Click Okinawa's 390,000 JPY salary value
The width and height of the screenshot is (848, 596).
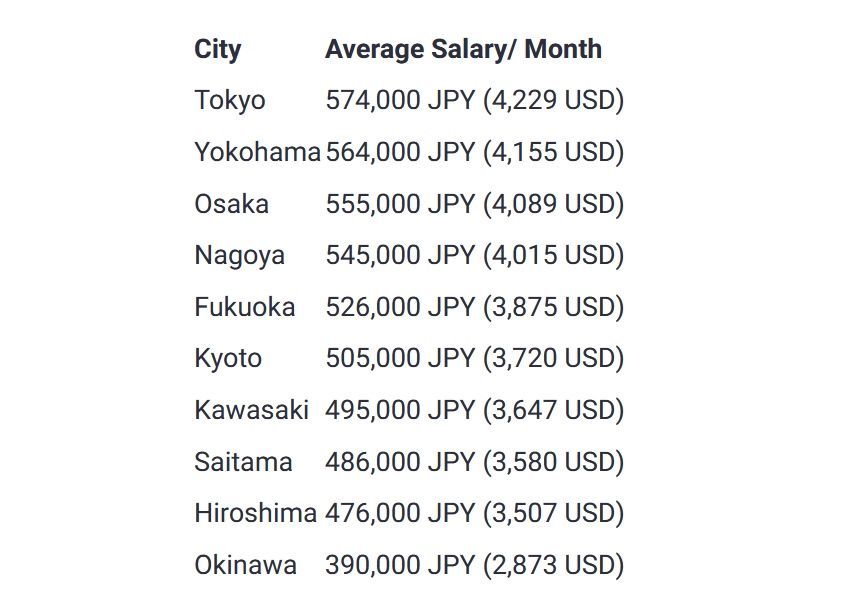click(475, 565)
